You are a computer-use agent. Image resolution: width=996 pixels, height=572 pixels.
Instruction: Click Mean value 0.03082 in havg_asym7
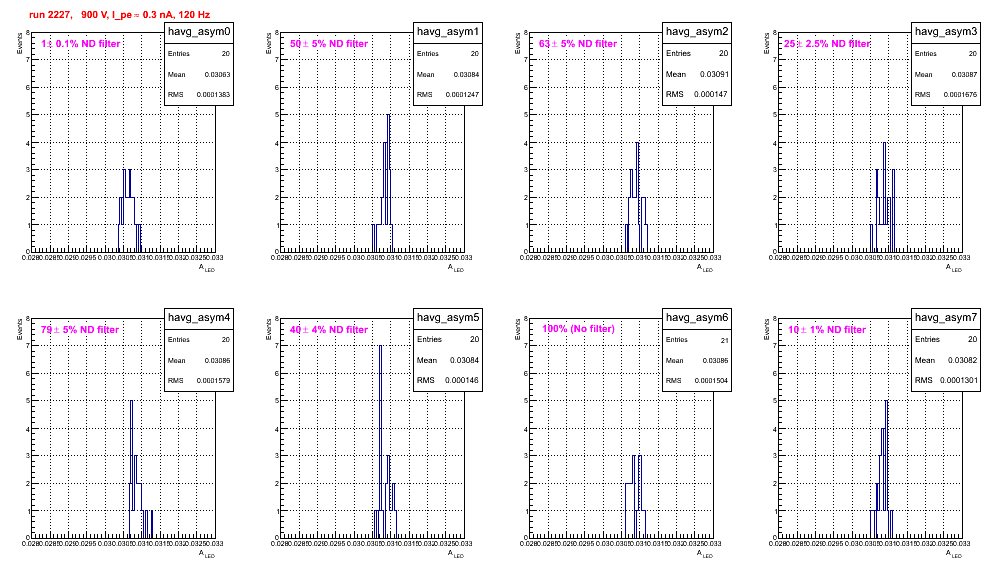click(963, 360)
